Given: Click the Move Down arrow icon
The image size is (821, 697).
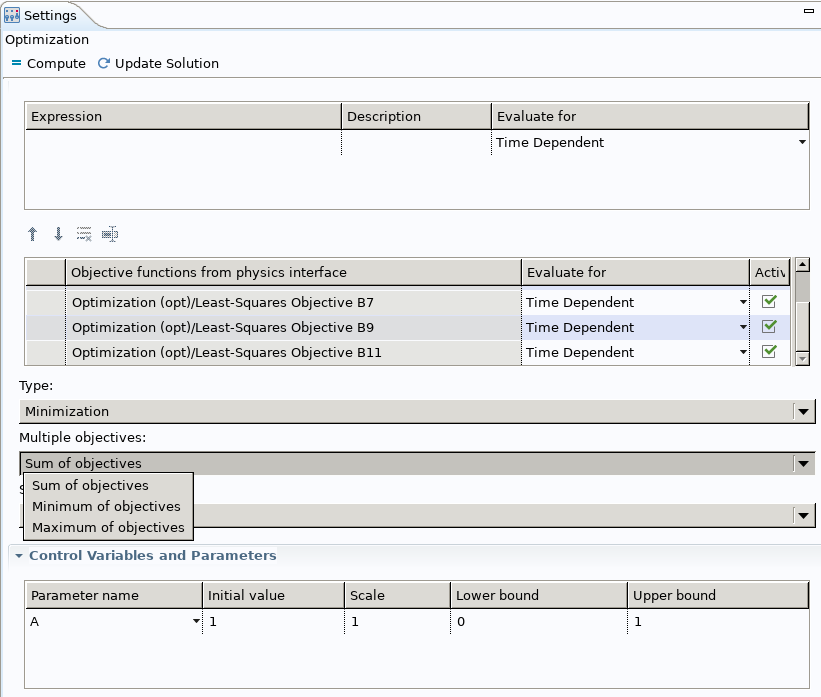Looking at the screenshot, I should (58, 234).
